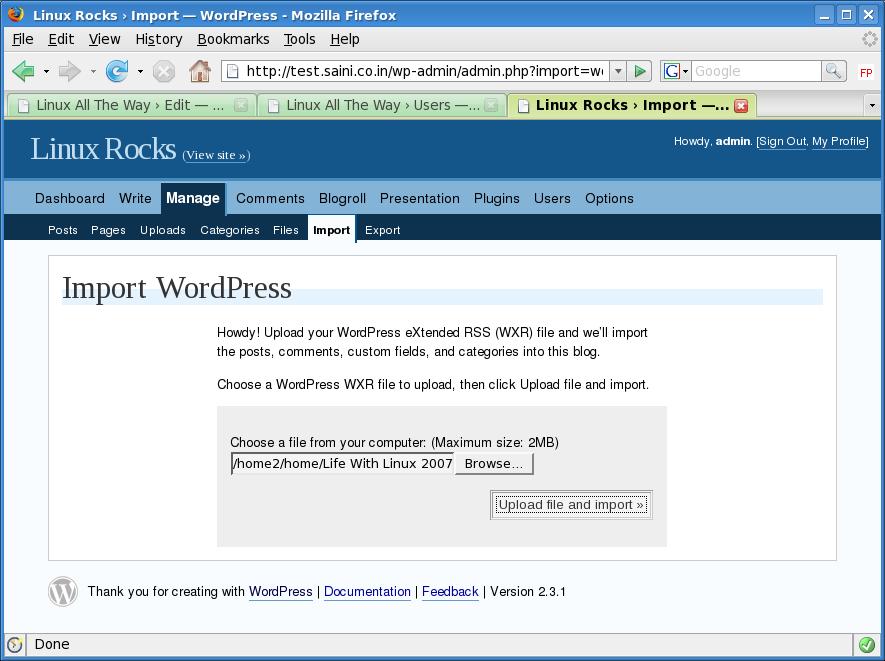Switch to the Linux All The Way Users tab
Image resolution: width=885 pixels, height=661 pixels.
(381, 106)
